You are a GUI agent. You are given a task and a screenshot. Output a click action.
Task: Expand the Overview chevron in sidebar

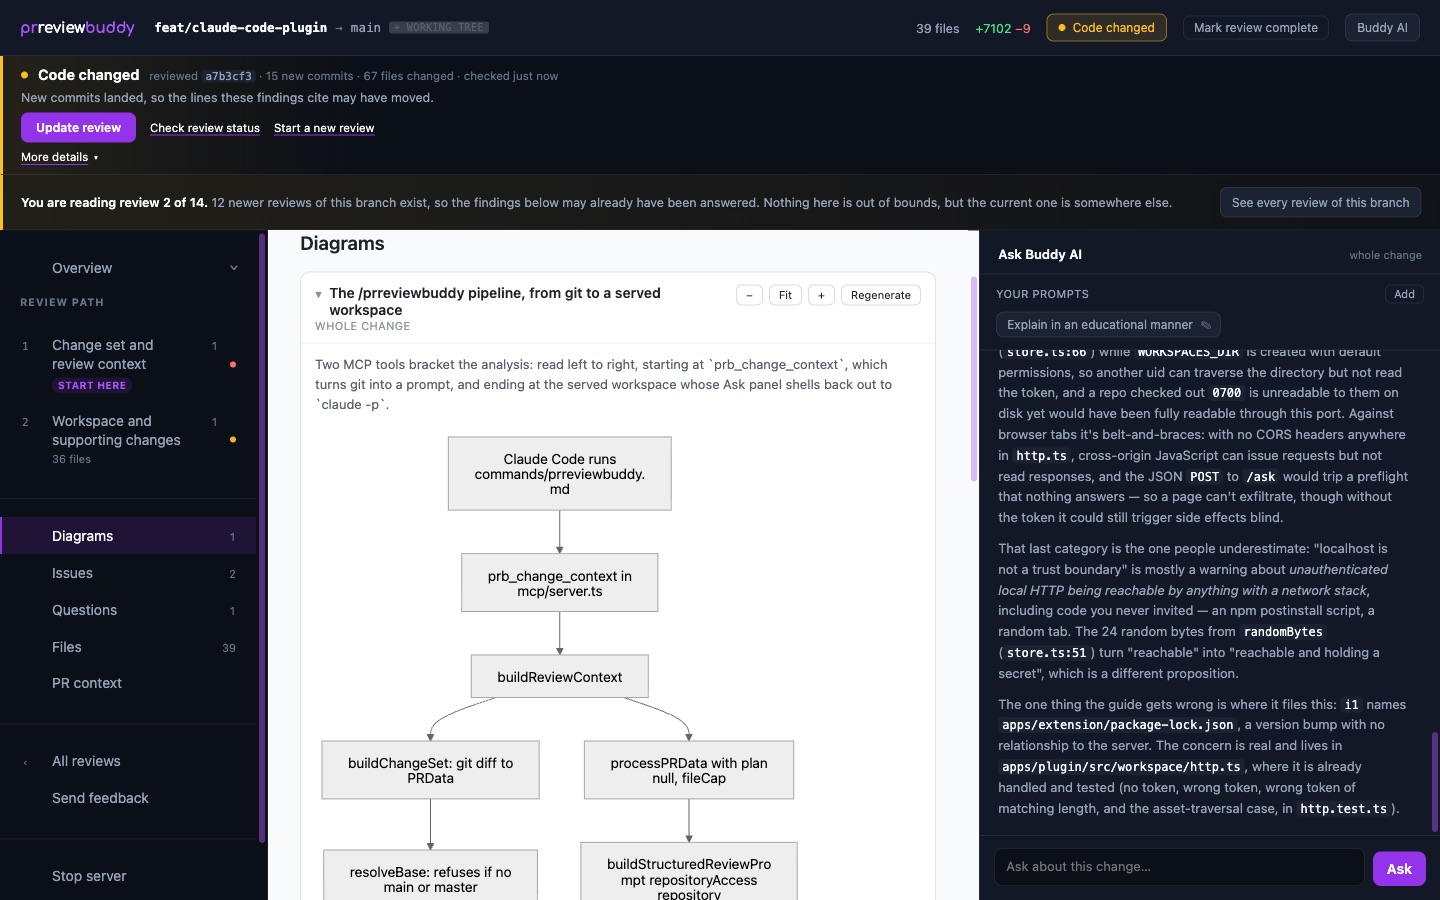pos(234,268)
